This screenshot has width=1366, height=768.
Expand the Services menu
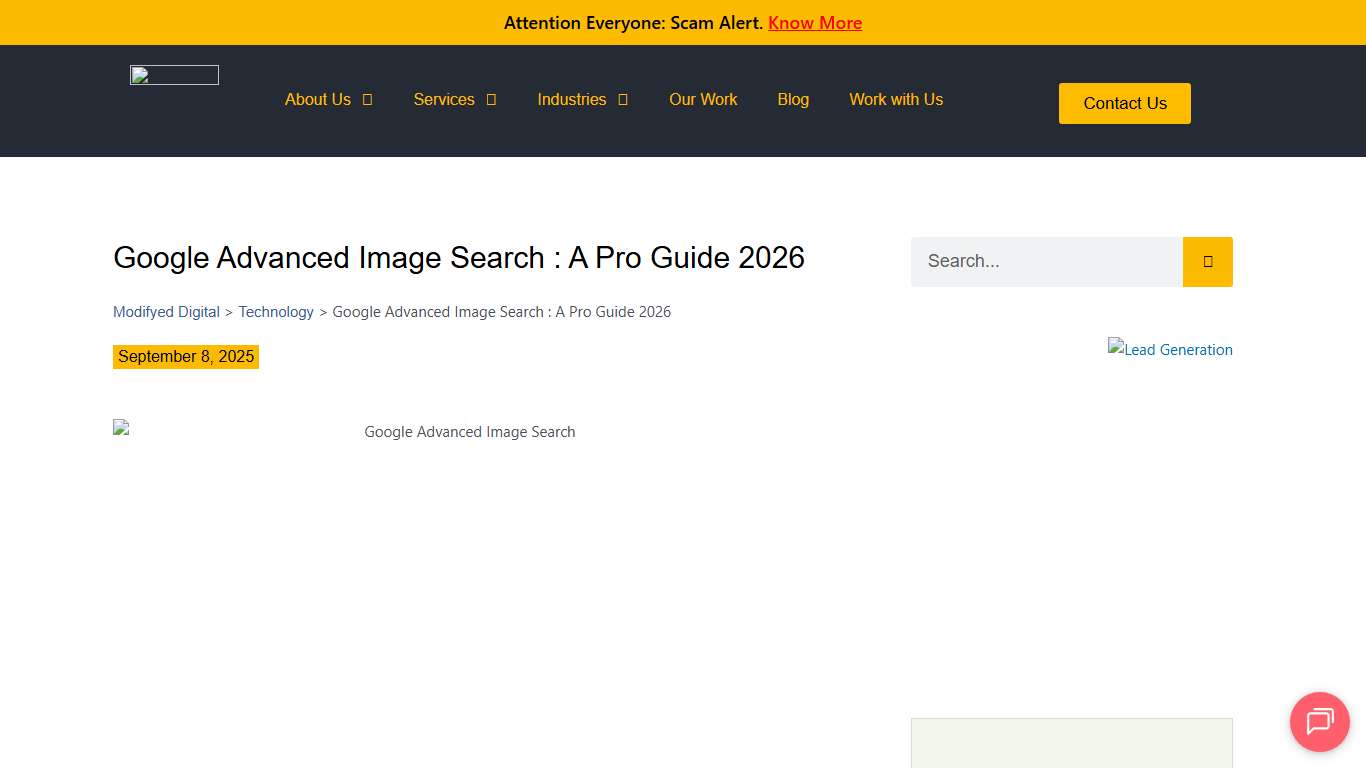[444, 99]
